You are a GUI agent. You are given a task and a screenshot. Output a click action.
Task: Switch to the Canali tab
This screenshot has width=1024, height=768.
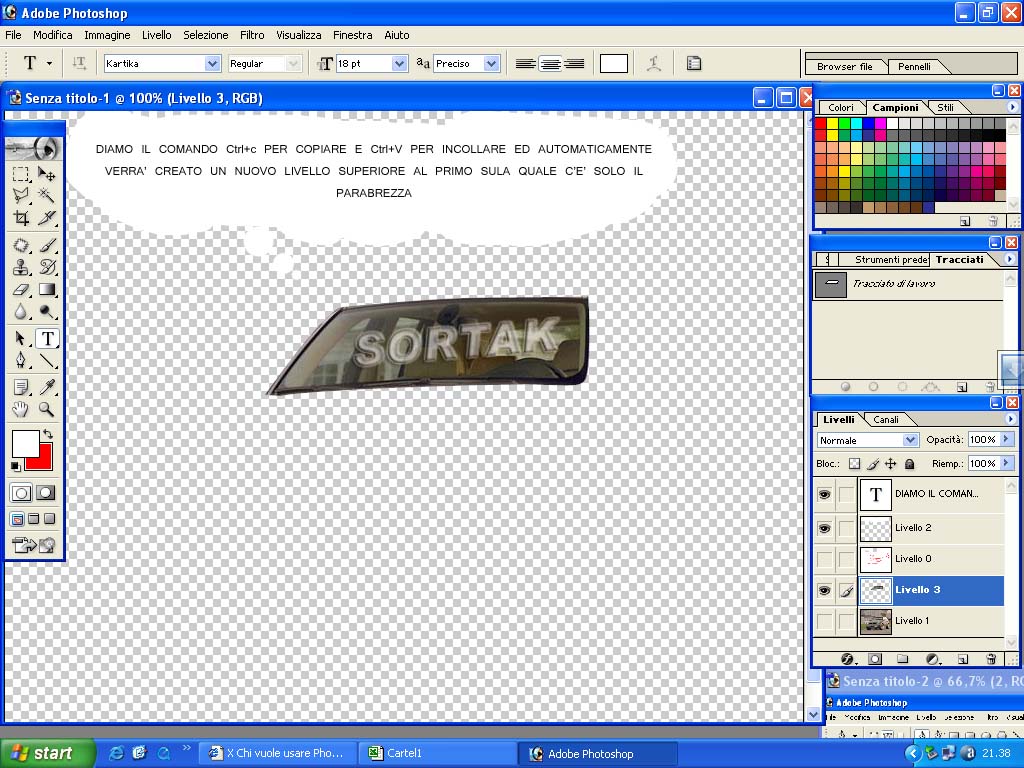[886, 419]
